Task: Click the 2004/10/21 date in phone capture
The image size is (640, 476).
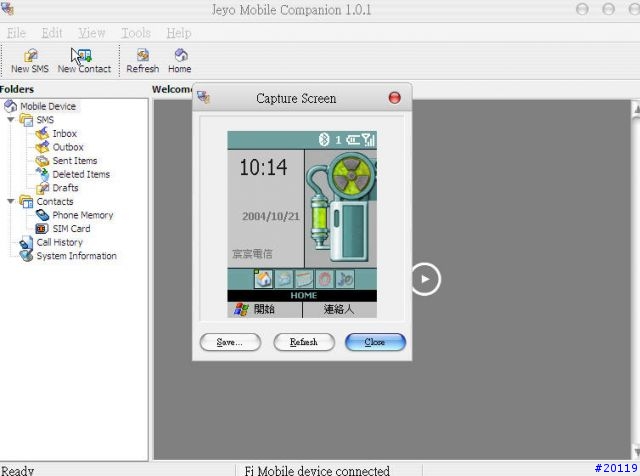Action: [x=271, y=216]
